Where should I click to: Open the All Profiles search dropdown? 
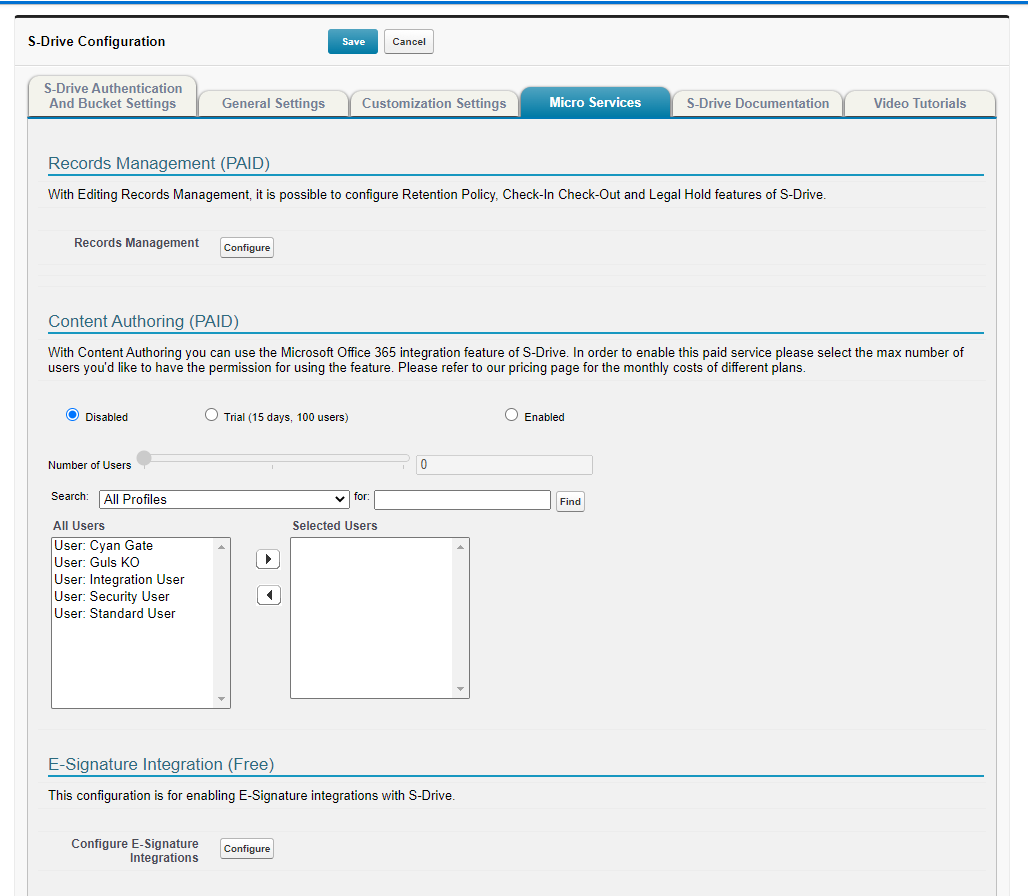pyautogui.click(x=224, y=499)
